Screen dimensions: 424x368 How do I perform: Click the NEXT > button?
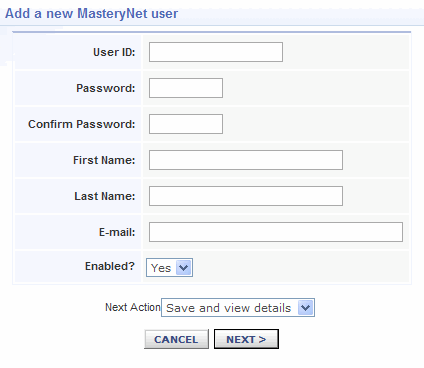[246, 339]
